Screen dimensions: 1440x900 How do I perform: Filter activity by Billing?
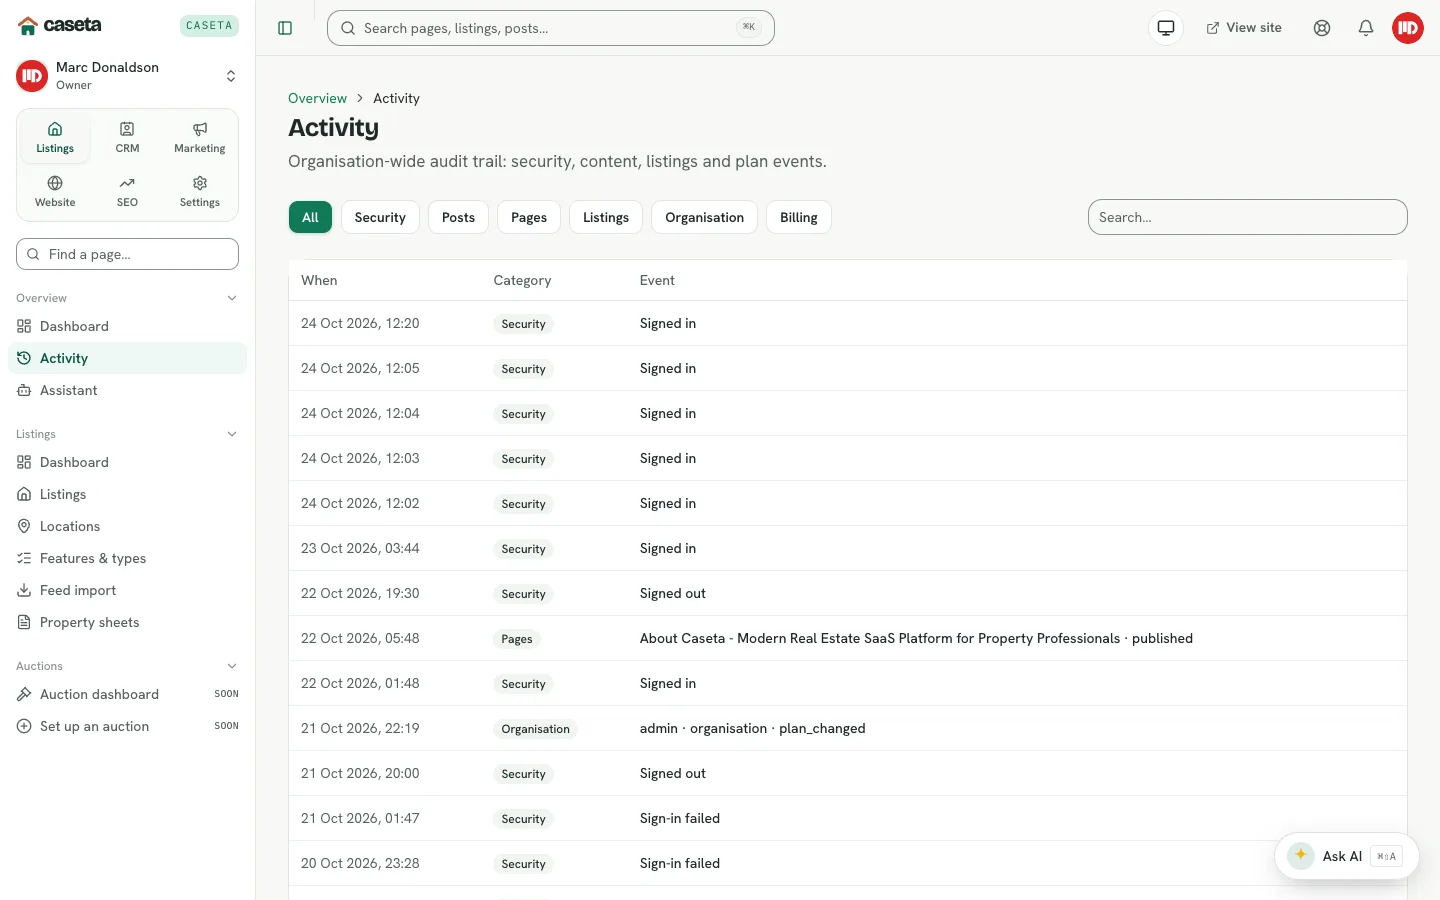click(799, 217)
